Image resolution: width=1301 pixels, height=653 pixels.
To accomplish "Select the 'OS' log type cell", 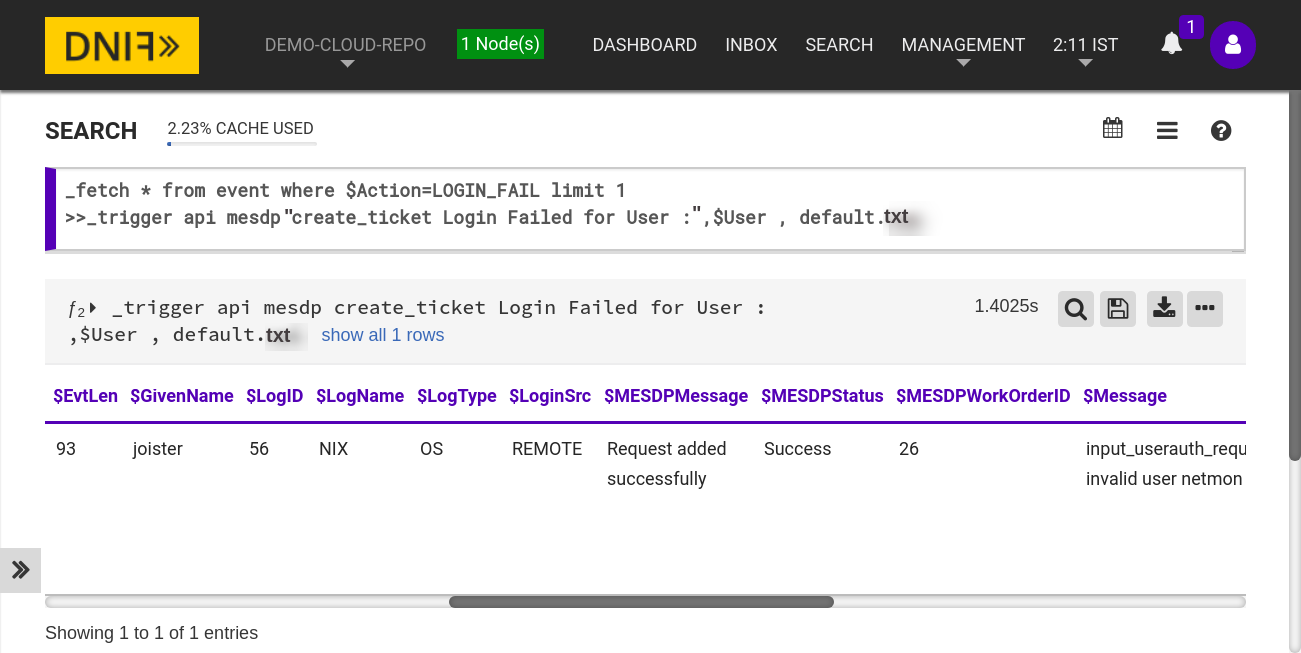I will pyautogui.click(x=431, y=449).
